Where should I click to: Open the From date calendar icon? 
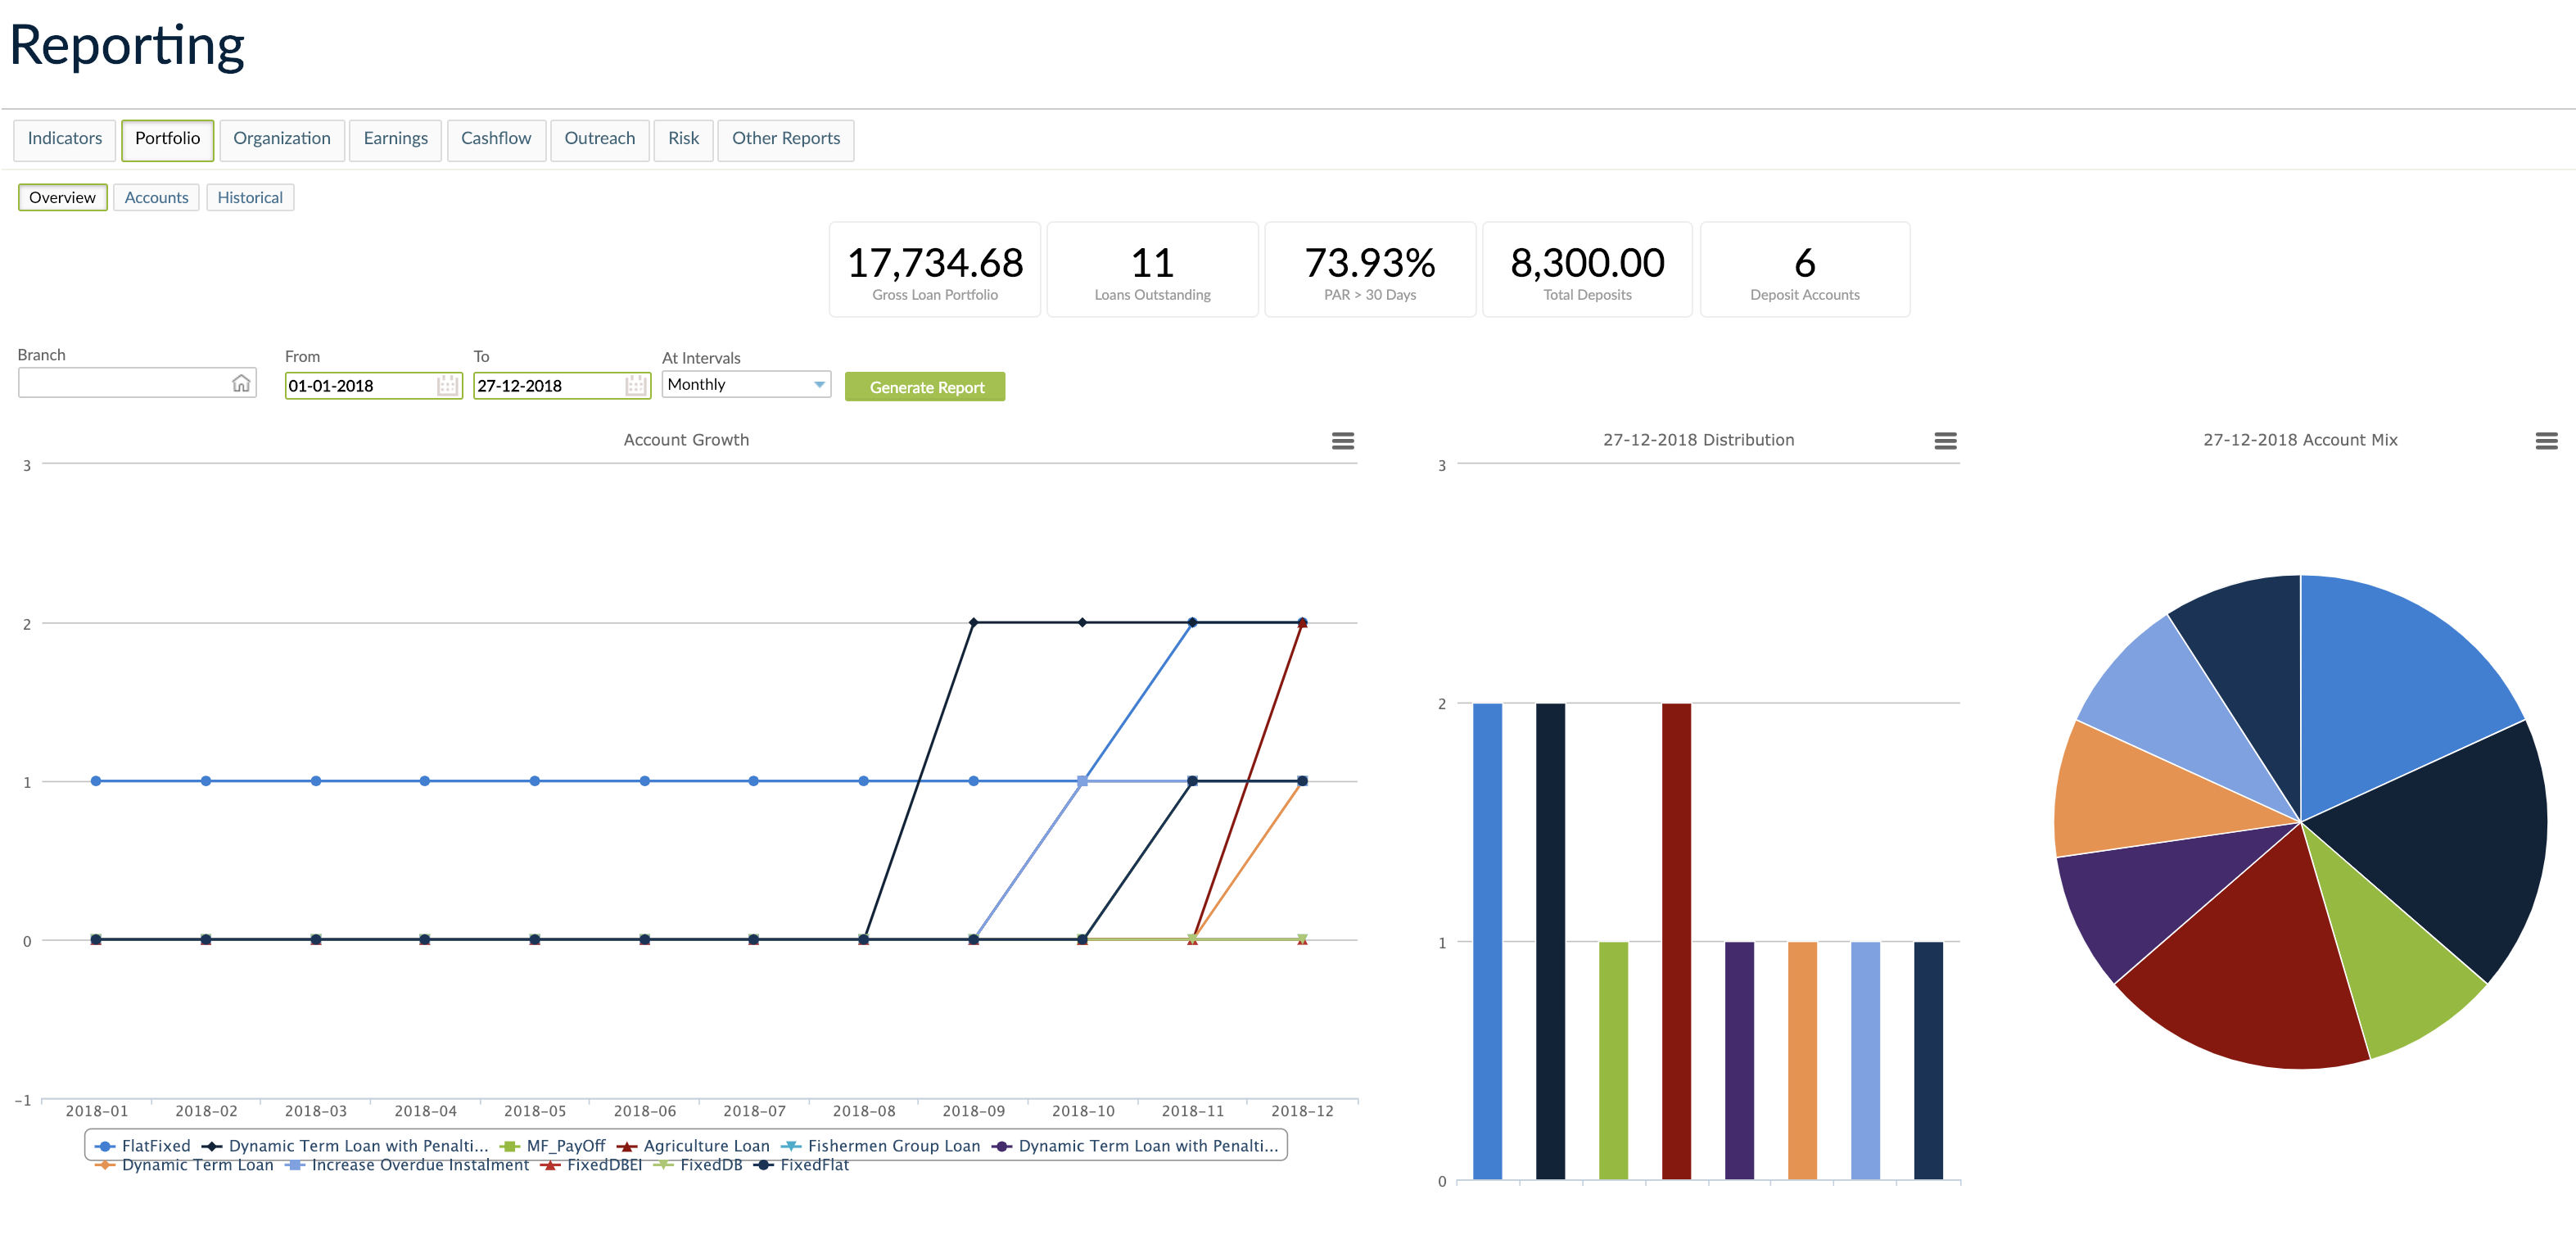click(x=446, y=385)
